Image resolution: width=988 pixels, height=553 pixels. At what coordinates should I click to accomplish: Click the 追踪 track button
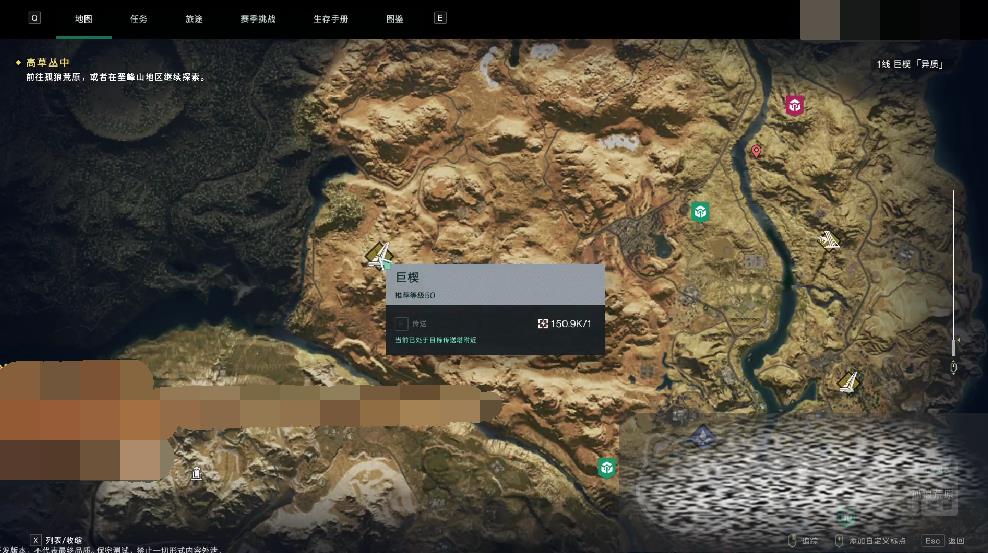[803, 540]
